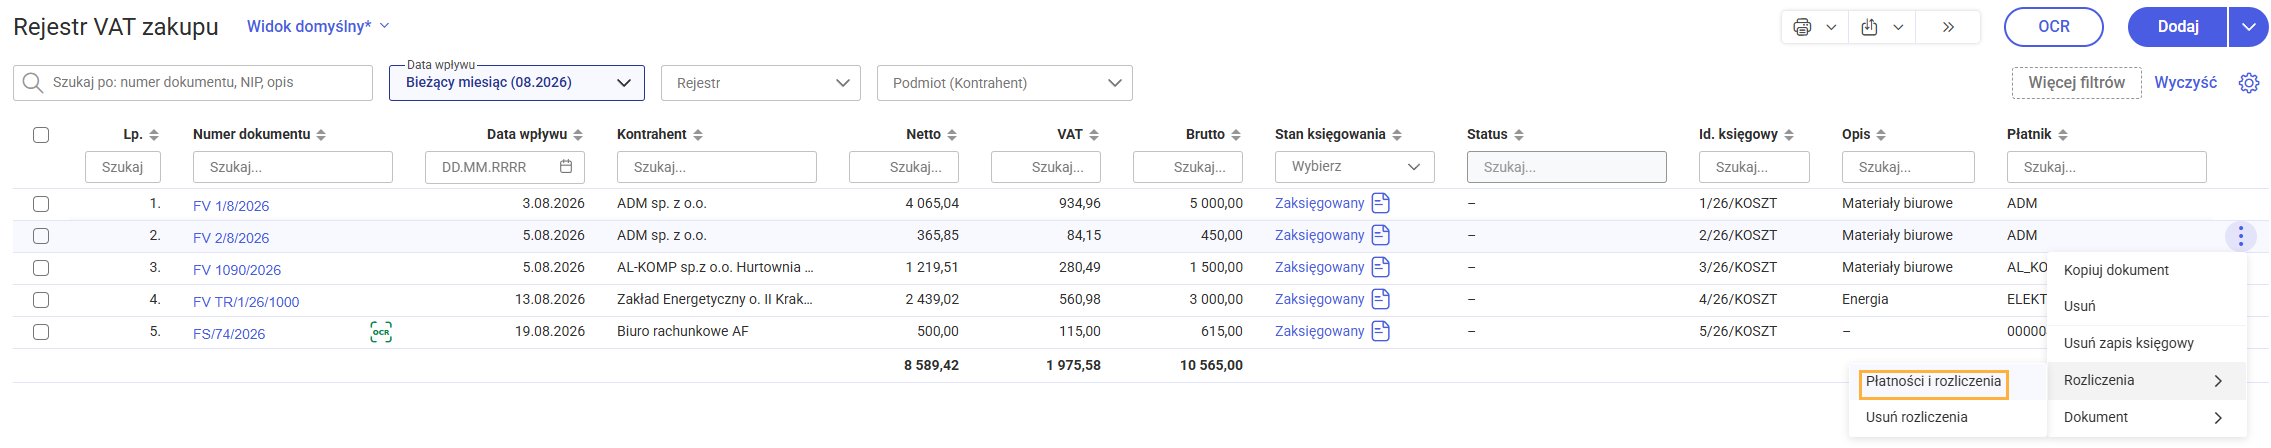The width and height of the screenshot is (2271, 448).
Task: Click the export document icon
Action: coord(1869,27)
